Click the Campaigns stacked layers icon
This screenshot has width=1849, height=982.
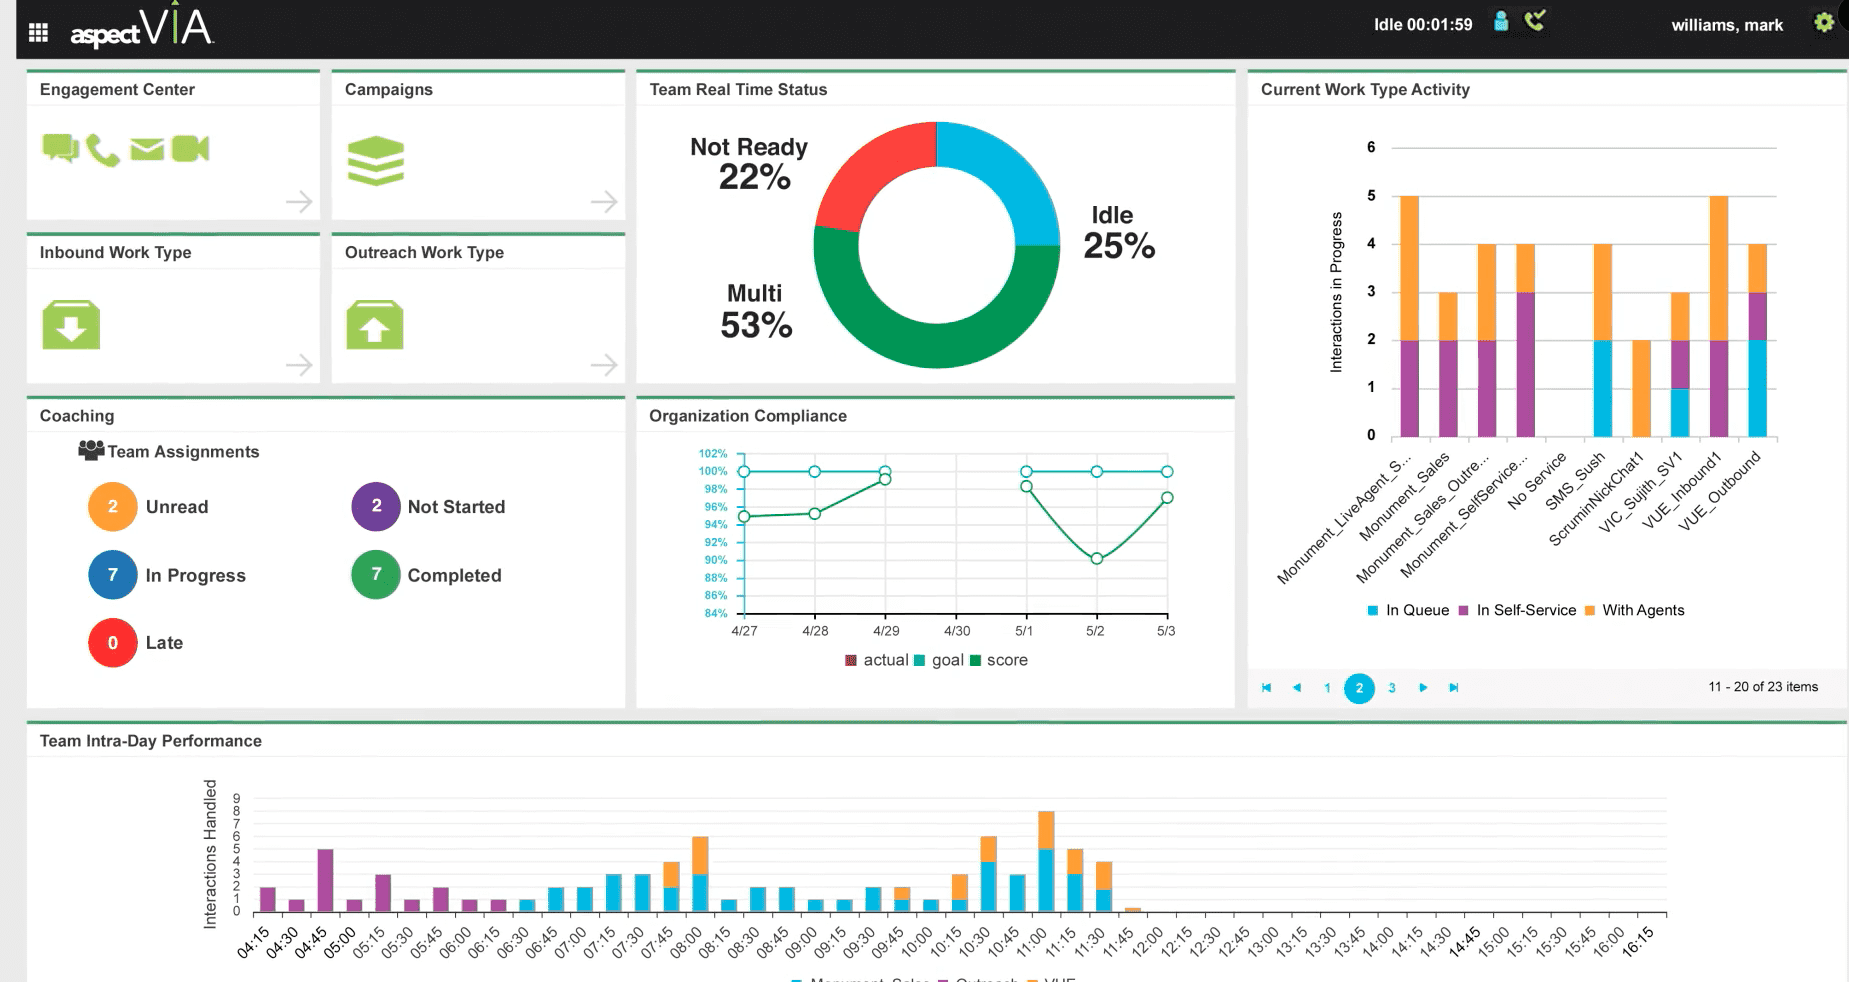tap(375, 161)
